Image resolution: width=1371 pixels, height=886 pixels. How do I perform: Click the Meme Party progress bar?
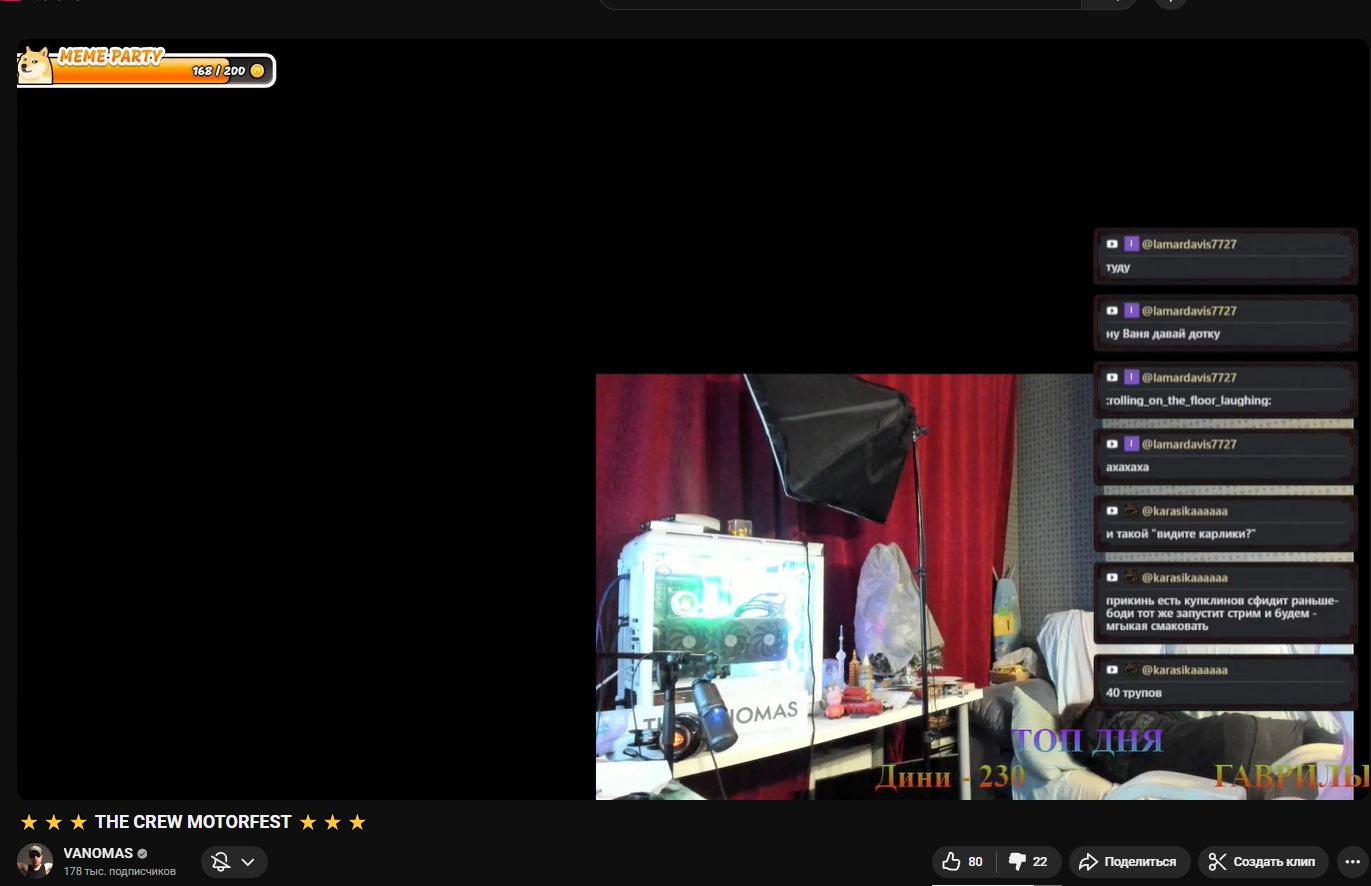146,69
